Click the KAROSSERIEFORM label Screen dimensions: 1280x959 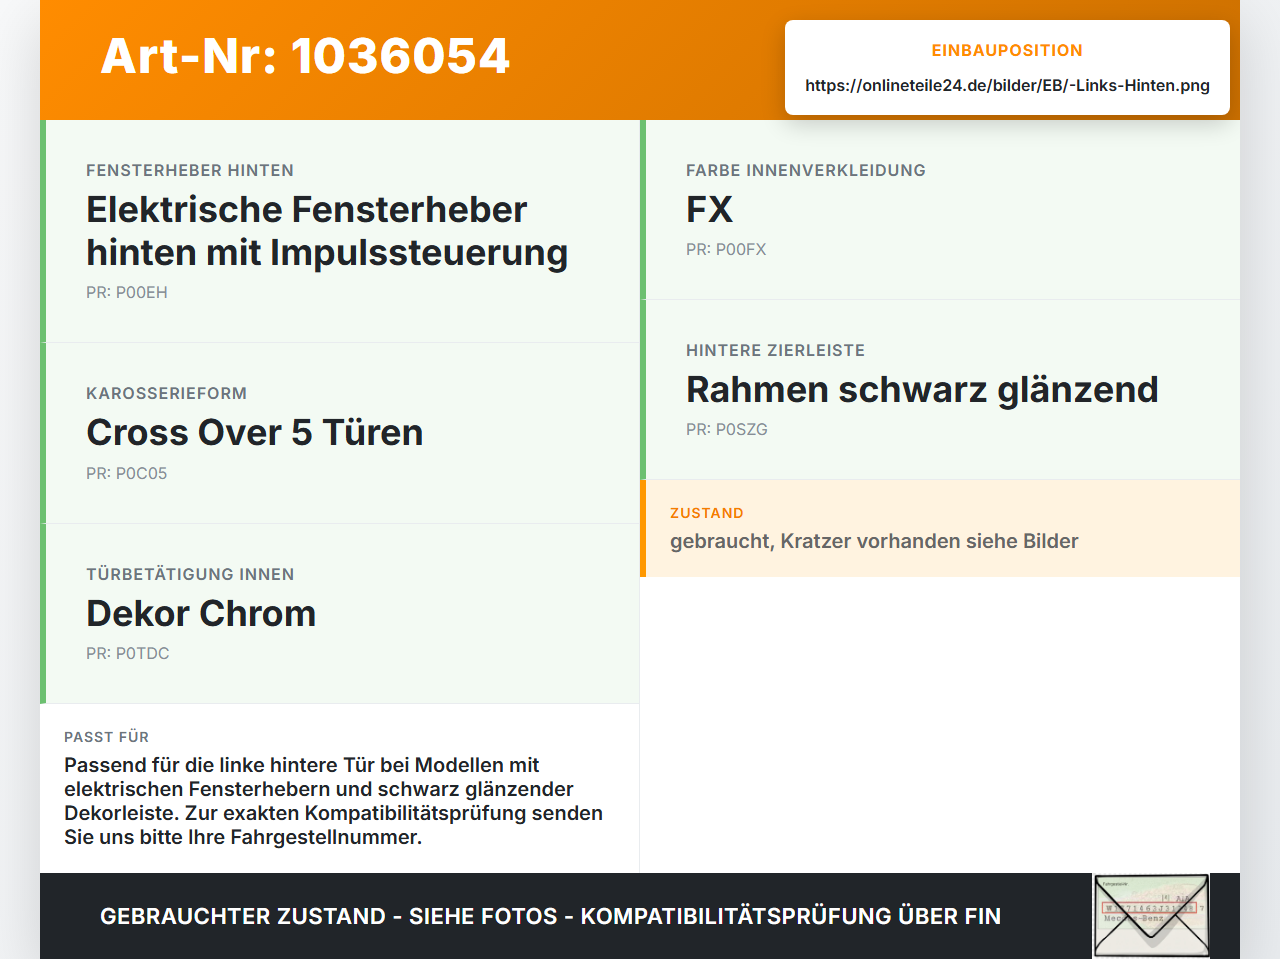[166, 393]
